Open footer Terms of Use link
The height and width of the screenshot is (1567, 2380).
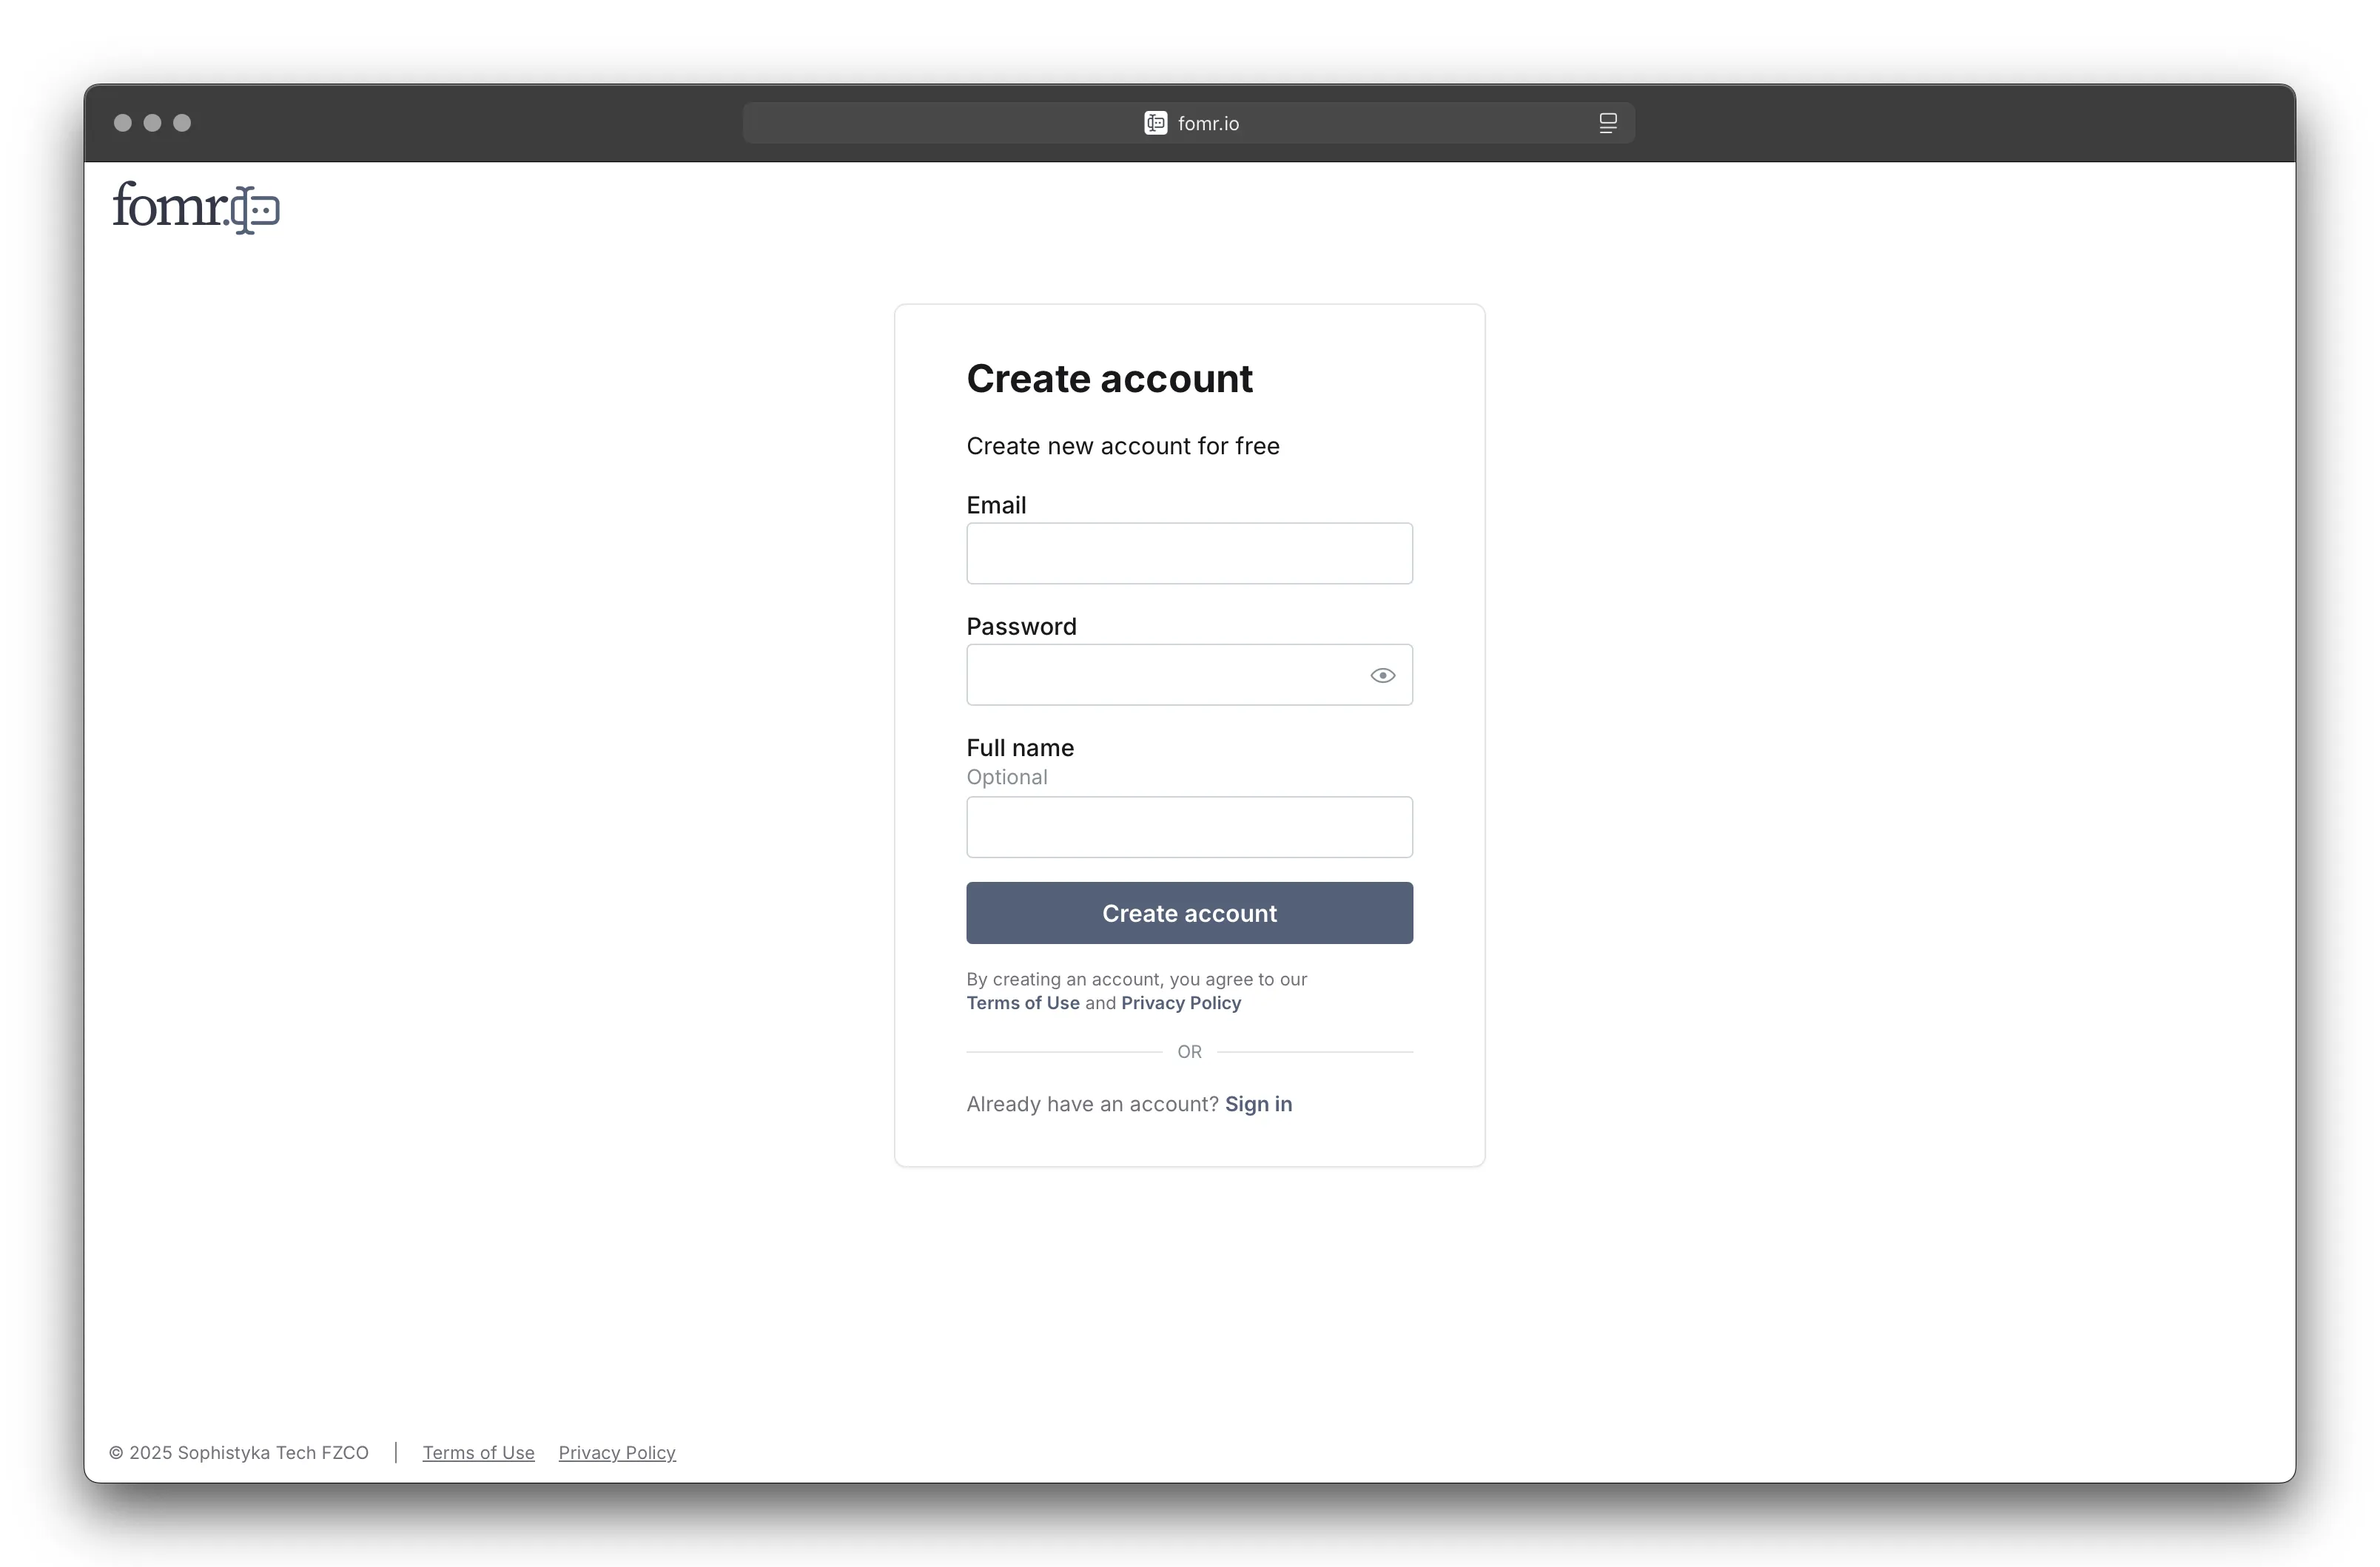(x=478, y=1452)
